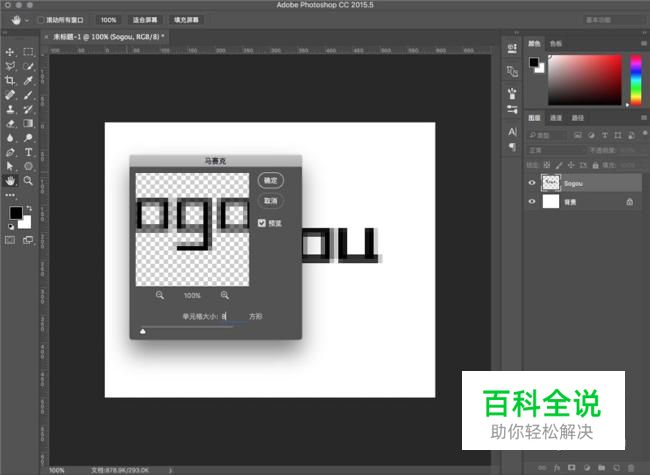Open the 正常 blend mode dropdown
Screen dimensions: 650x475
click(x=555, y=150)
